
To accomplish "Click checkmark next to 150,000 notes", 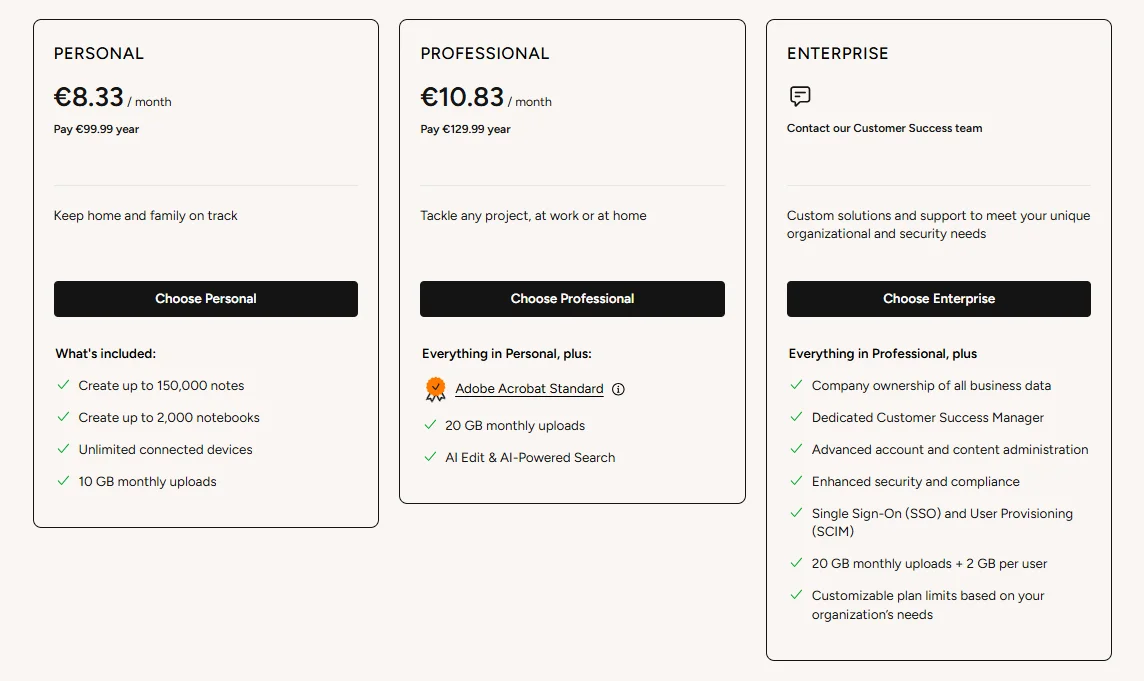I will coord(63,385).
